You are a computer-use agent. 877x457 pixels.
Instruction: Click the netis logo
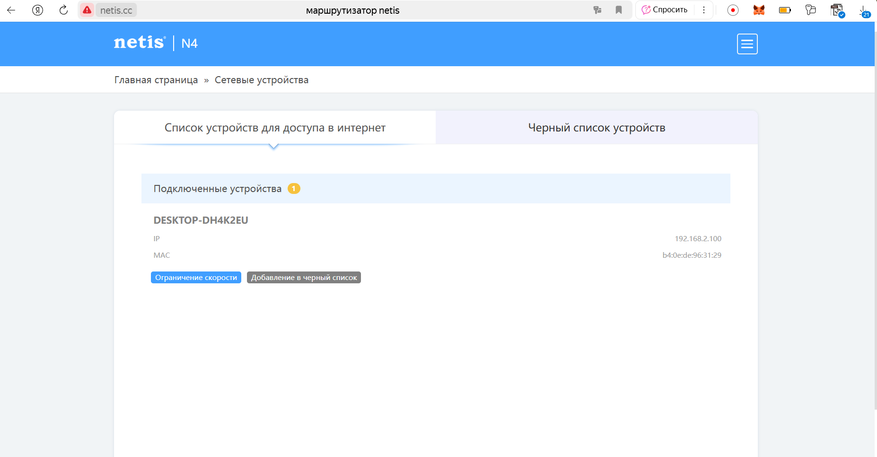point(139,43)
